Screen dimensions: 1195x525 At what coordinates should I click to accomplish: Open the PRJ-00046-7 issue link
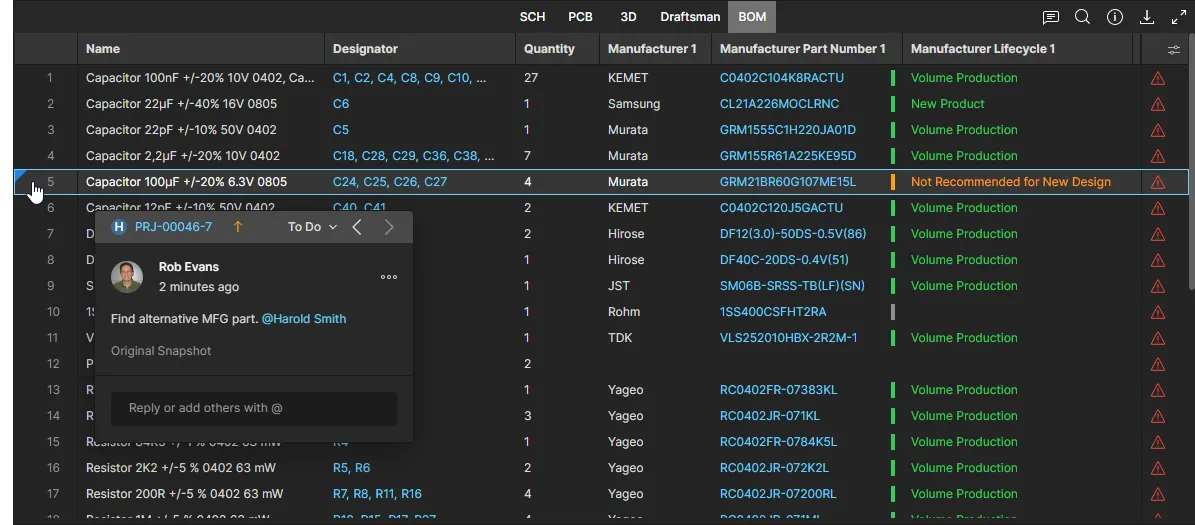[173, 227]
